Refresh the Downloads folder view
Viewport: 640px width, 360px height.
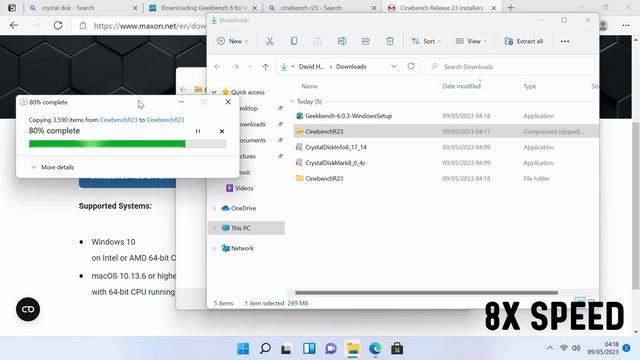pos(411,66)
